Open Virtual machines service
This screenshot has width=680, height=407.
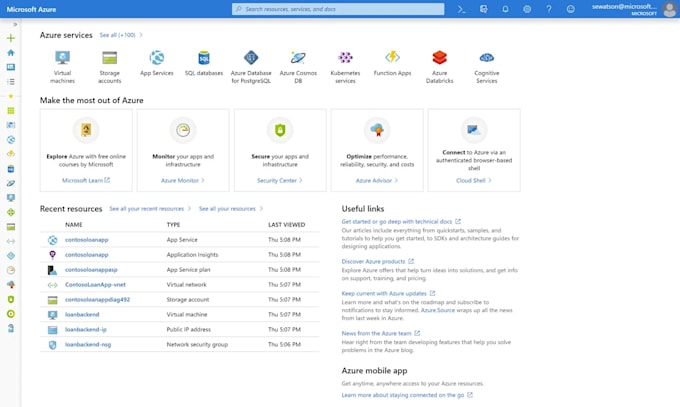coord(62,66)
